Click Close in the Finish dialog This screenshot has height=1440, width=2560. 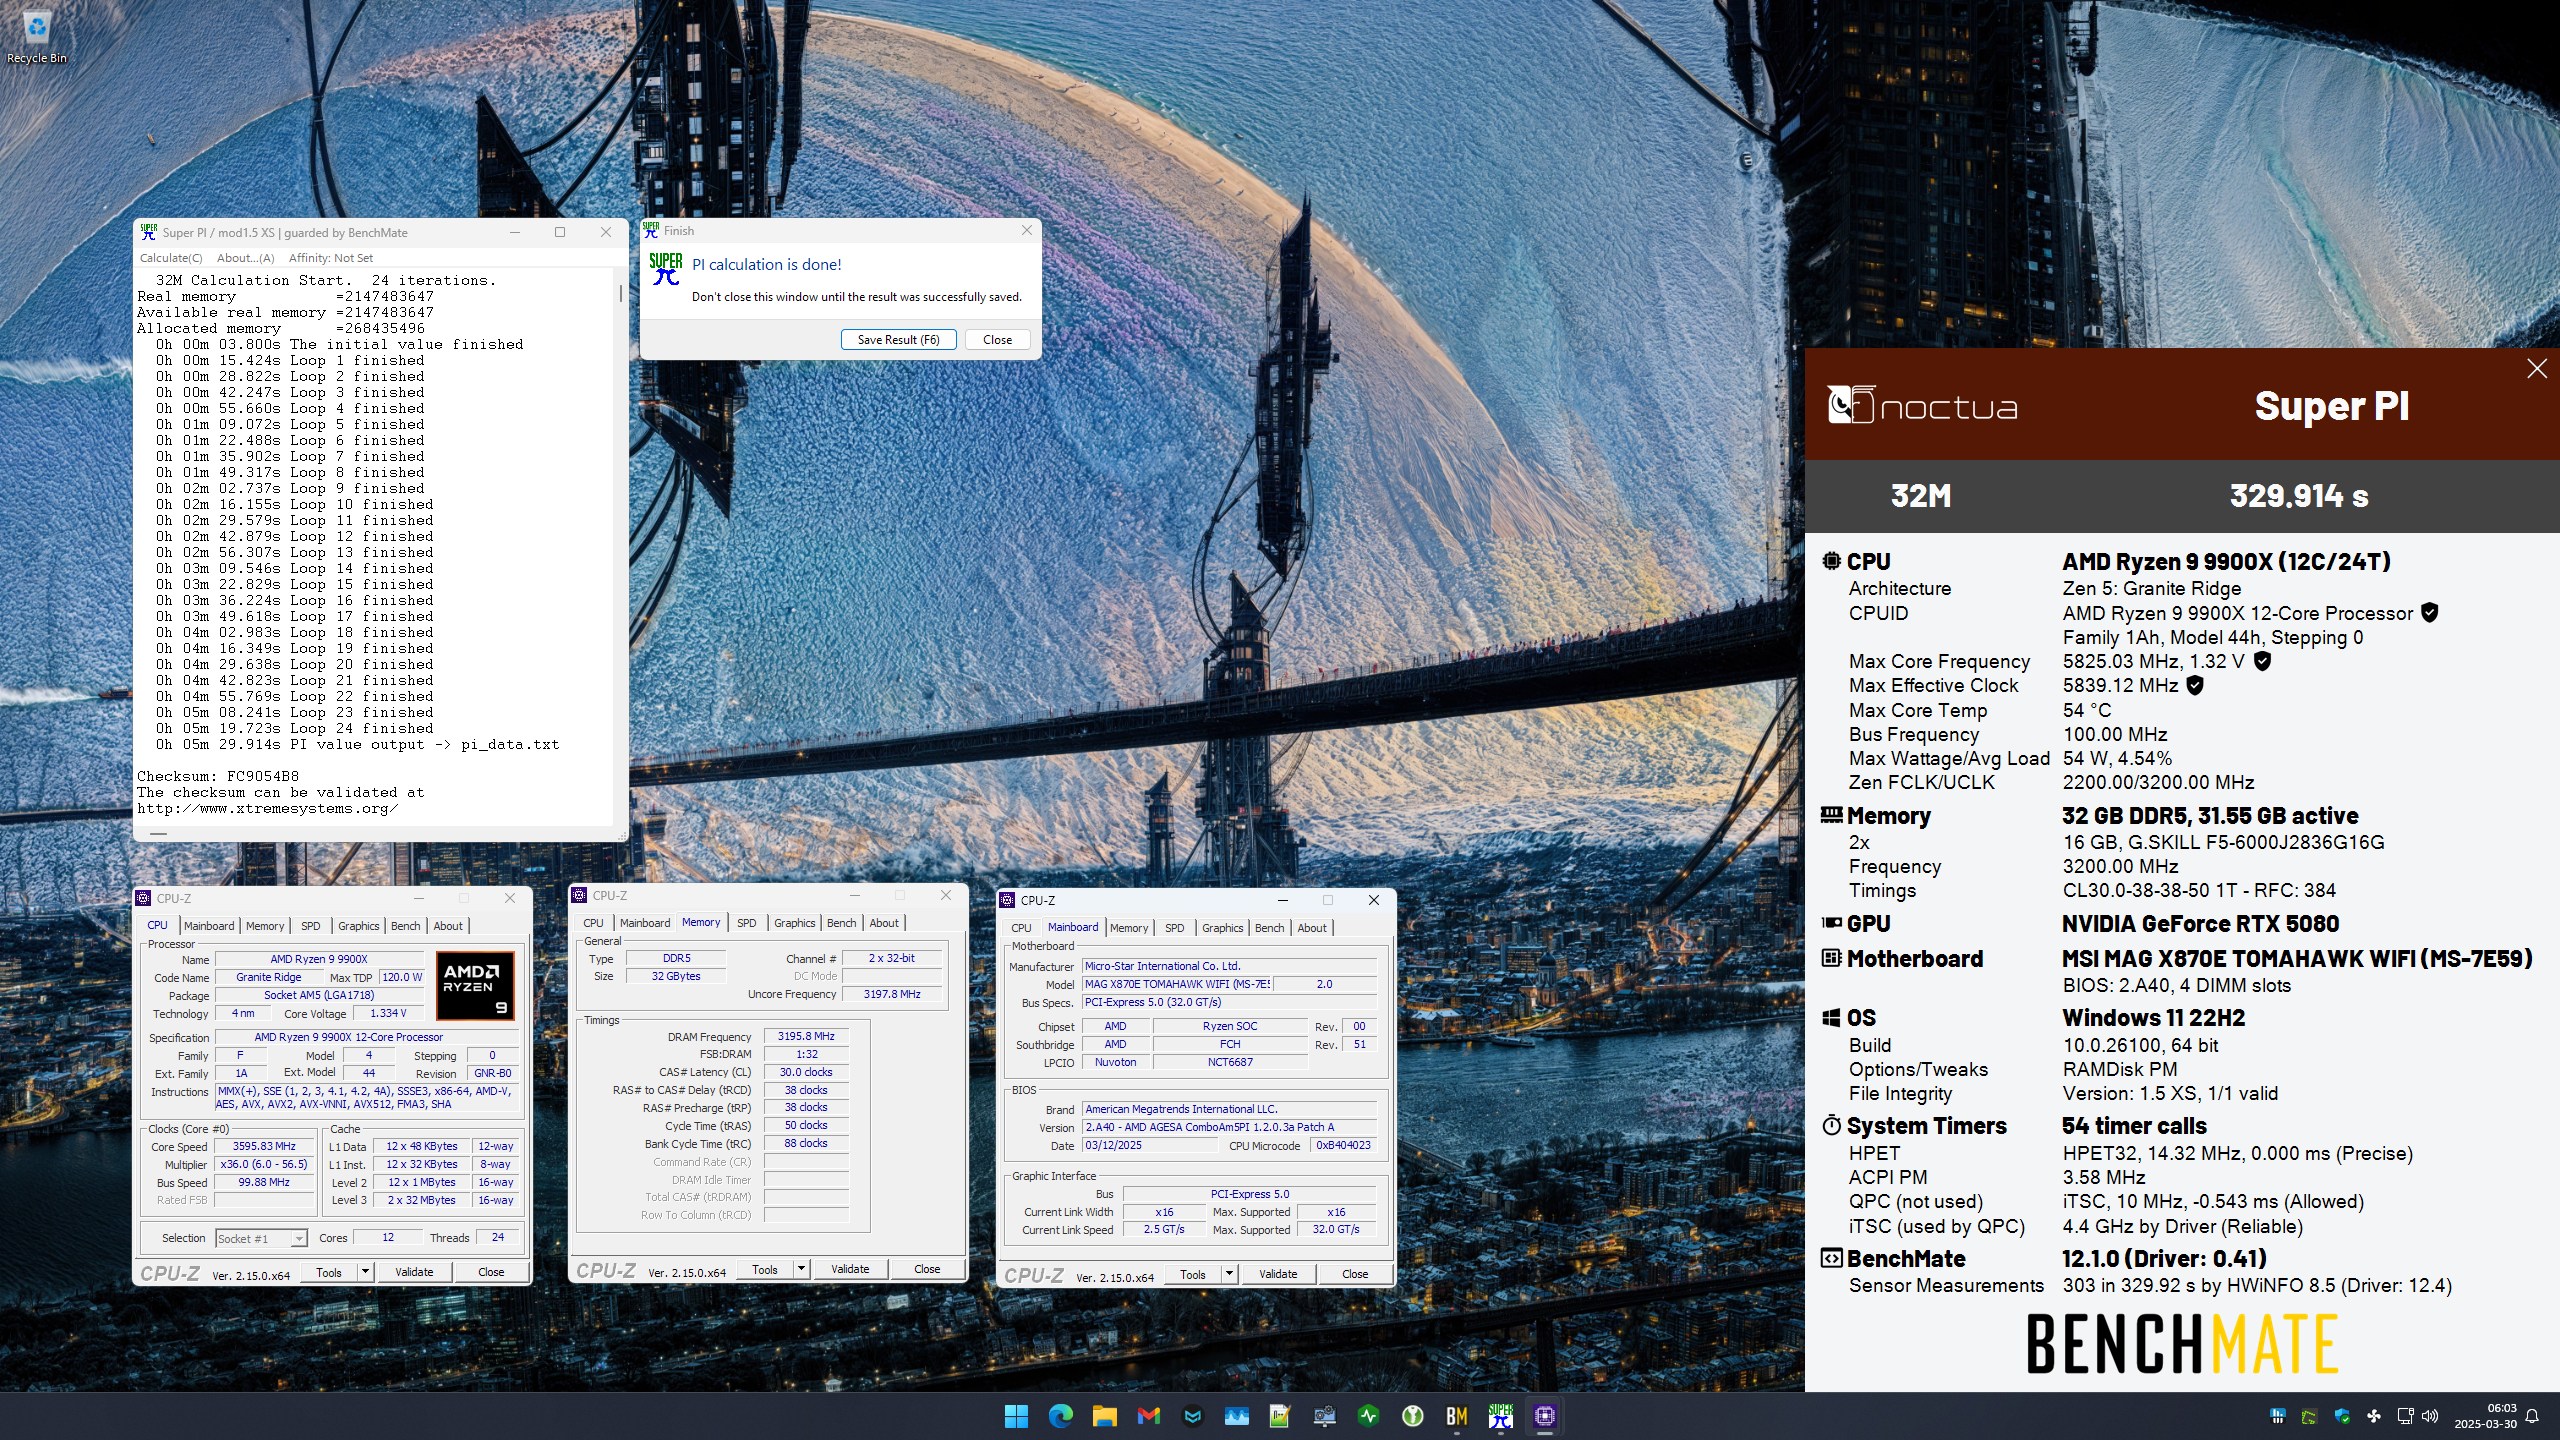click(x=997, y=340)
